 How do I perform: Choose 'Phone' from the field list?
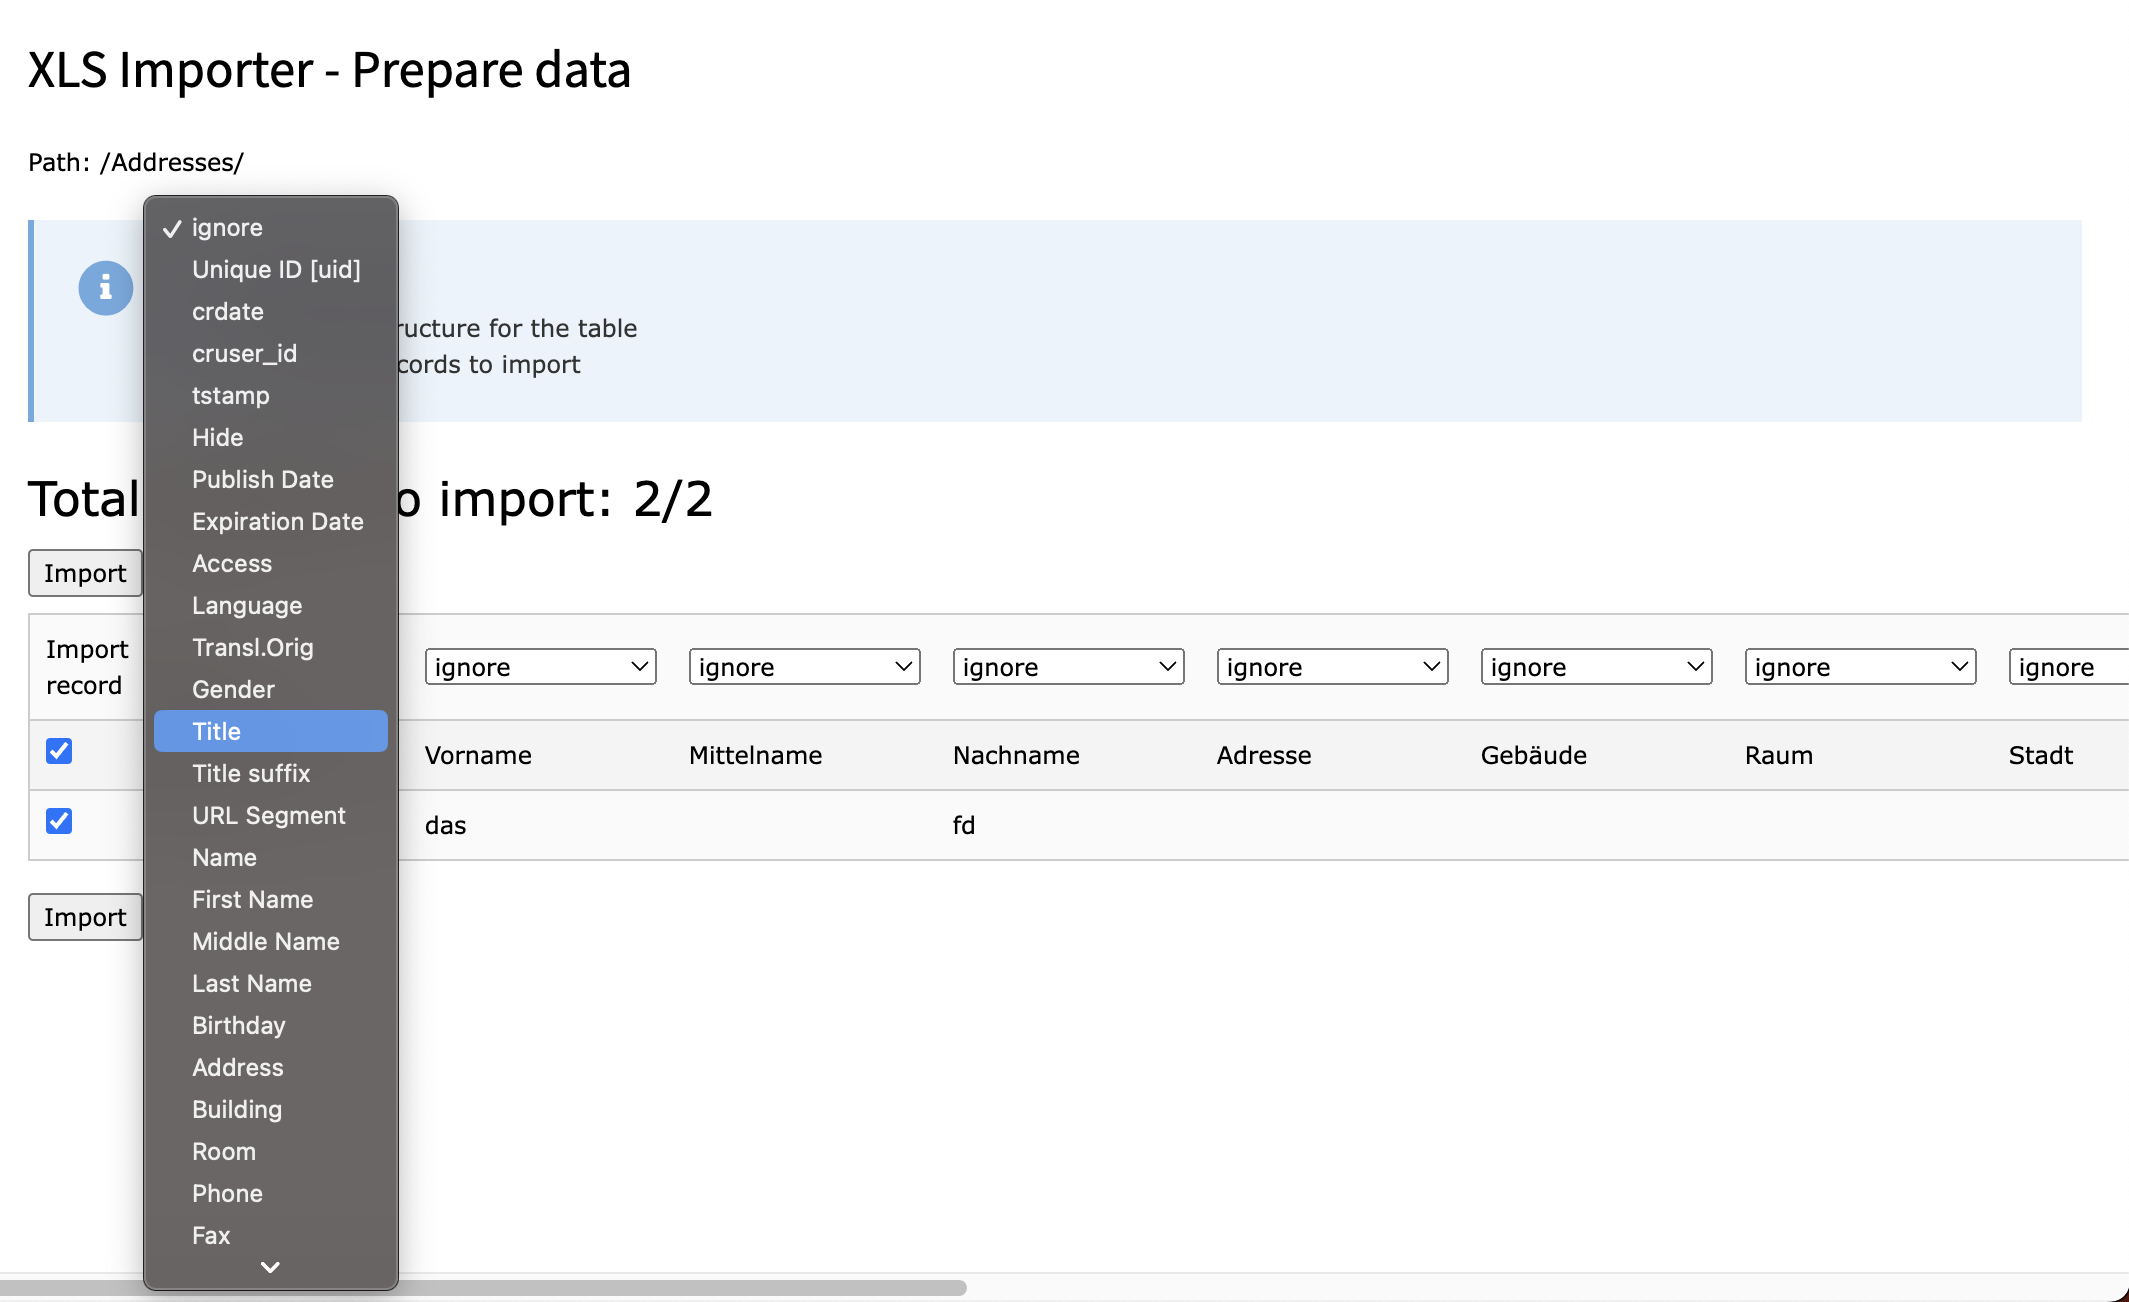pos(271,1194)
